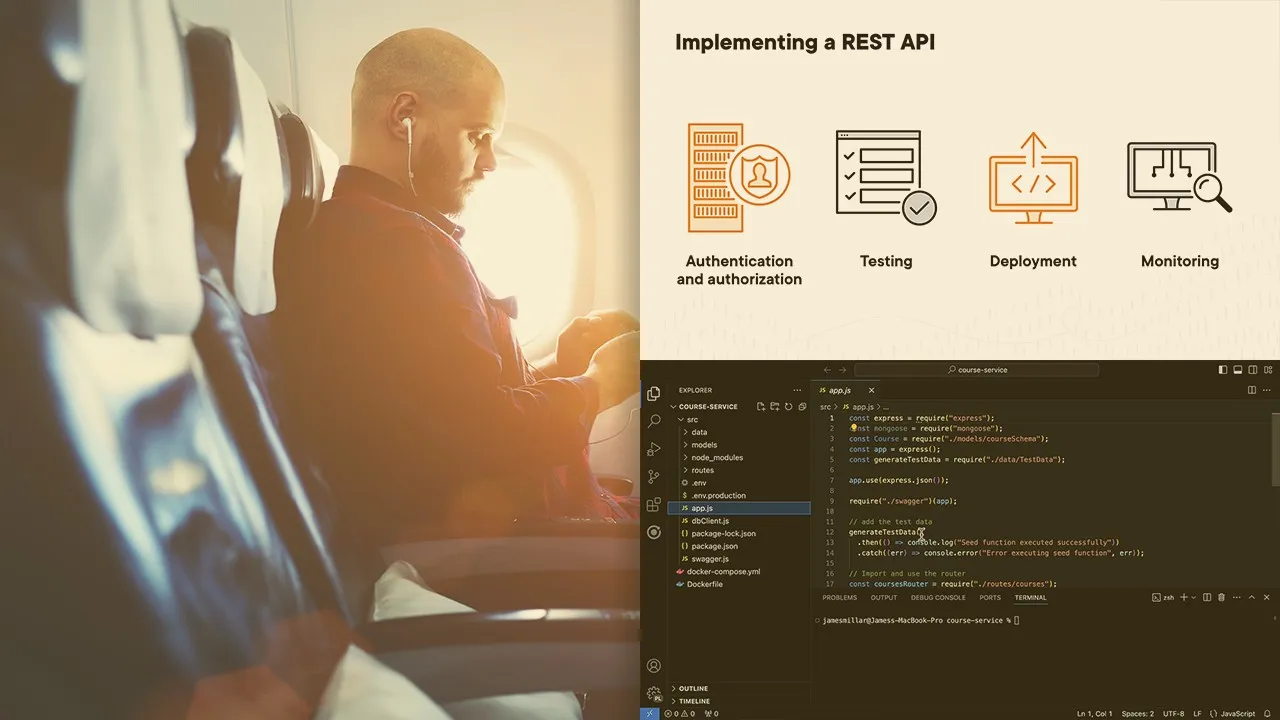Collapse the src folder
The image size is (1280, 720).
point(682,420)
